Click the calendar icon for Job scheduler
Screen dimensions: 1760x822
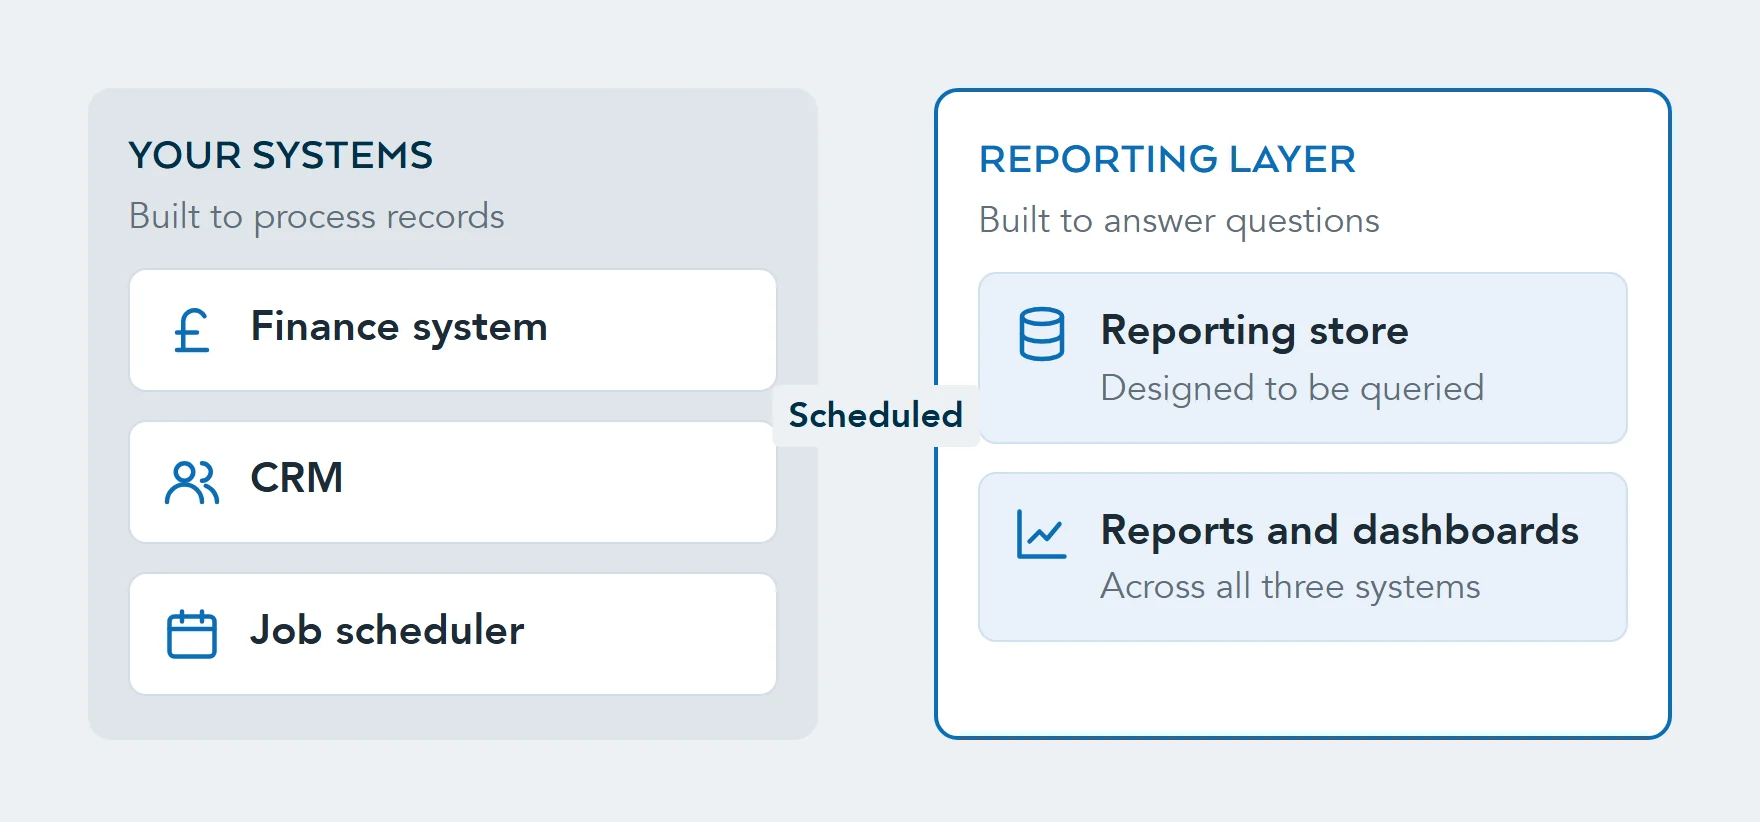click(192, 634)
